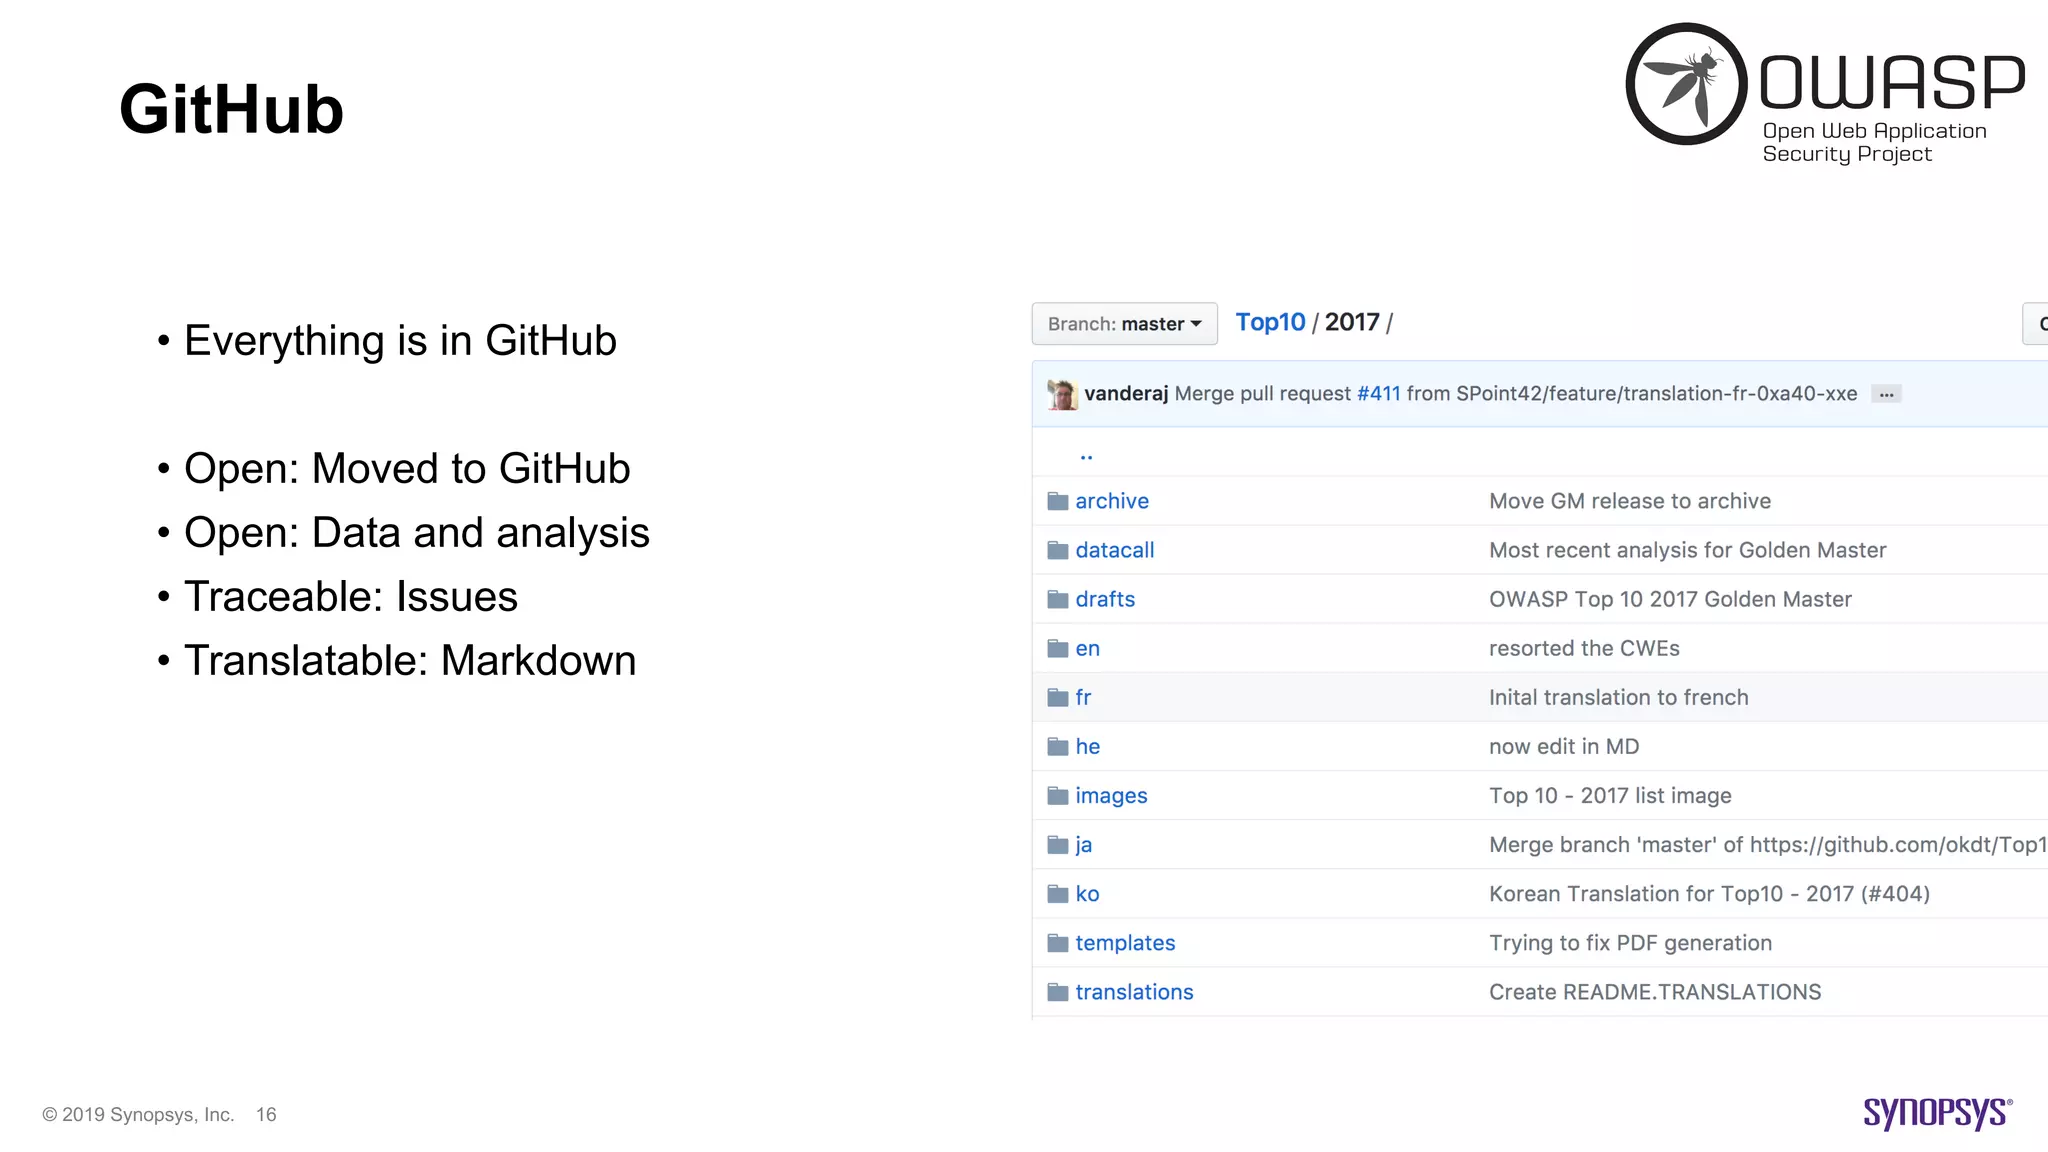The height and width of the screenshot is (1152, 2048).
Task: Go to parent directory (..) link
Action: click(1086, 455)
